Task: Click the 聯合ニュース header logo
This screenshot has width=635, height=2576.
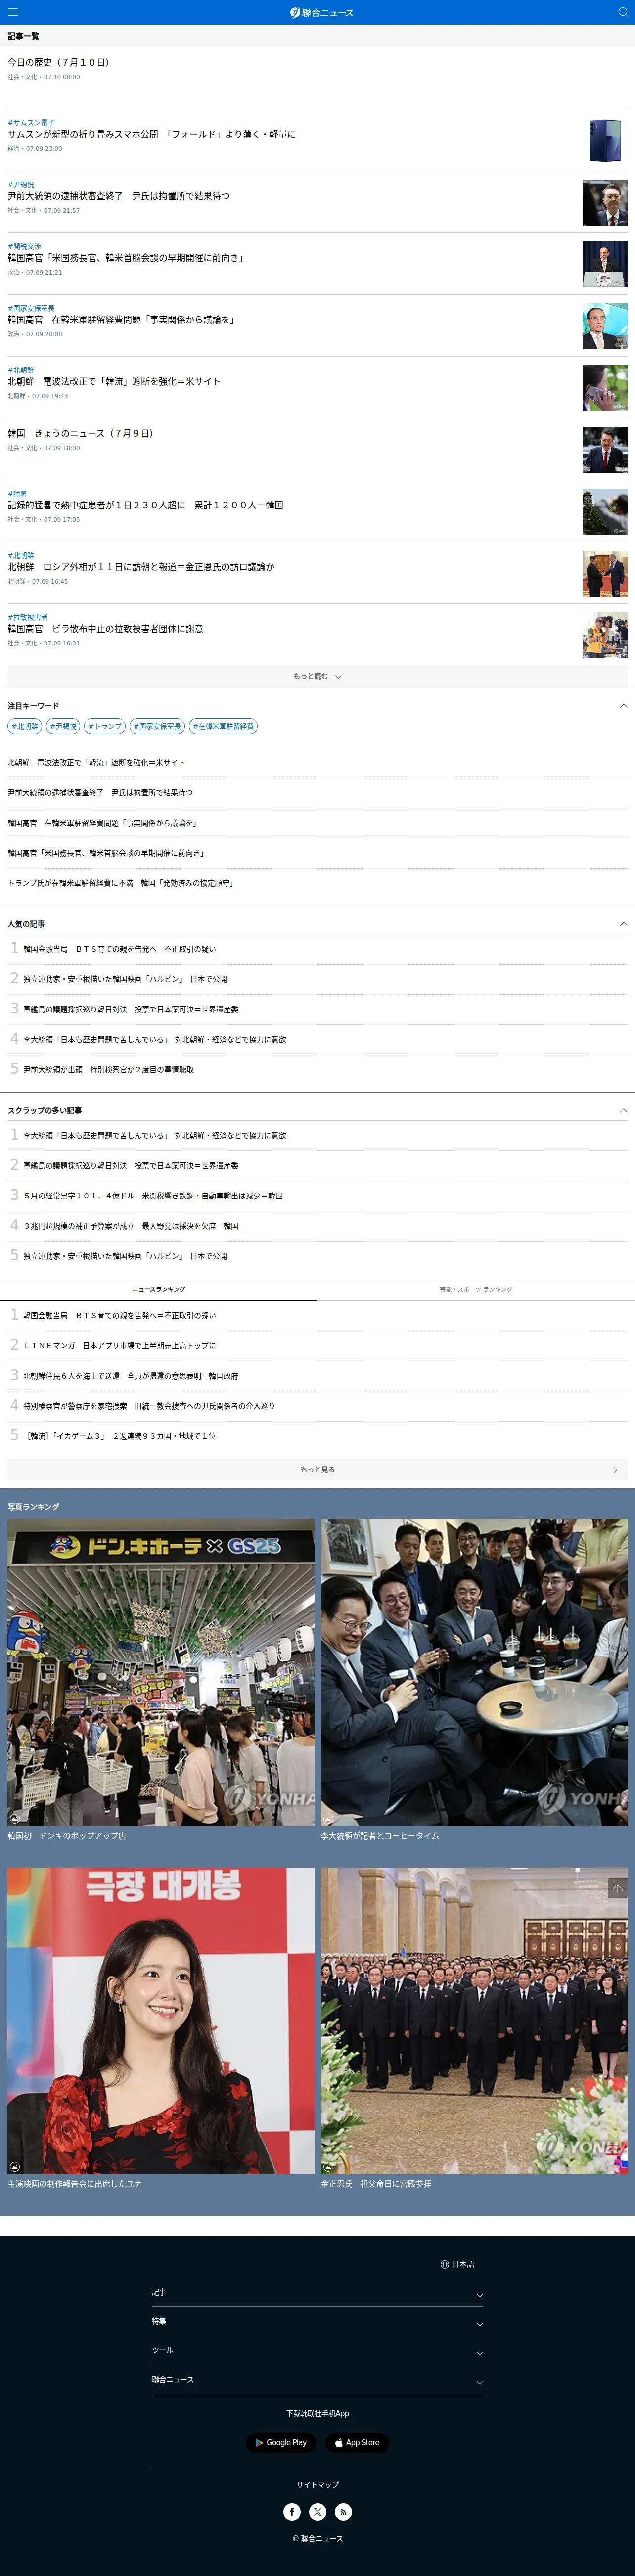Action: [x=321, y=12]
